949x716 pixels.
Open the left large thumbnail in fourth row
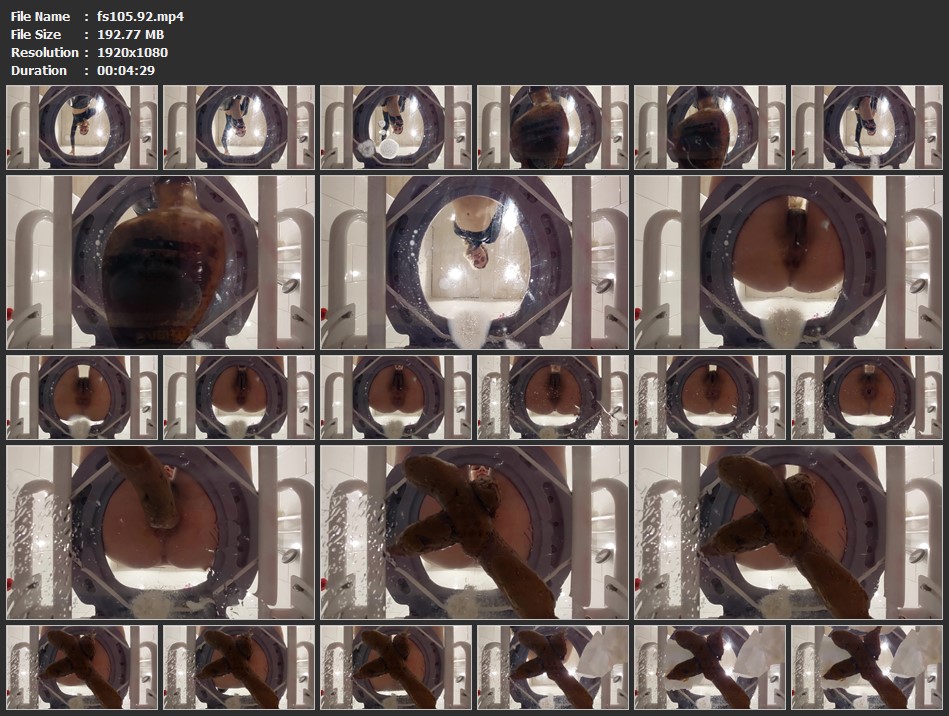(160, 533)
